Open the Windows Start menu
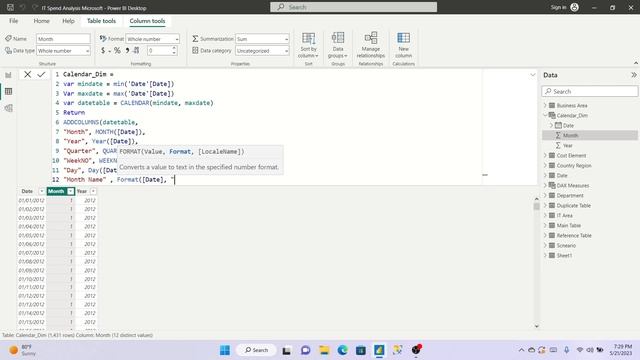640x360 pixels. click(x=225, y=350)
